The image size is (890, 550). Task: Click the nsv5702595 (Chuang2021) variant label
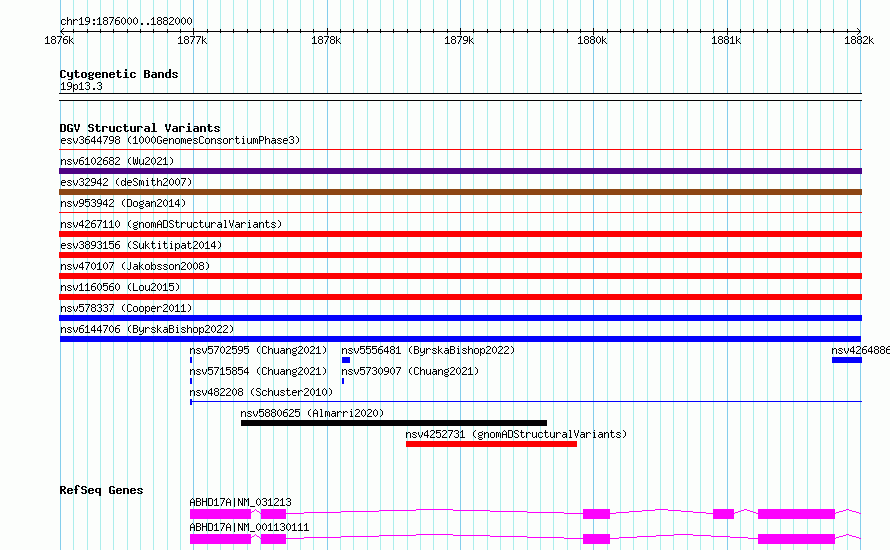(x=258, y=350)
